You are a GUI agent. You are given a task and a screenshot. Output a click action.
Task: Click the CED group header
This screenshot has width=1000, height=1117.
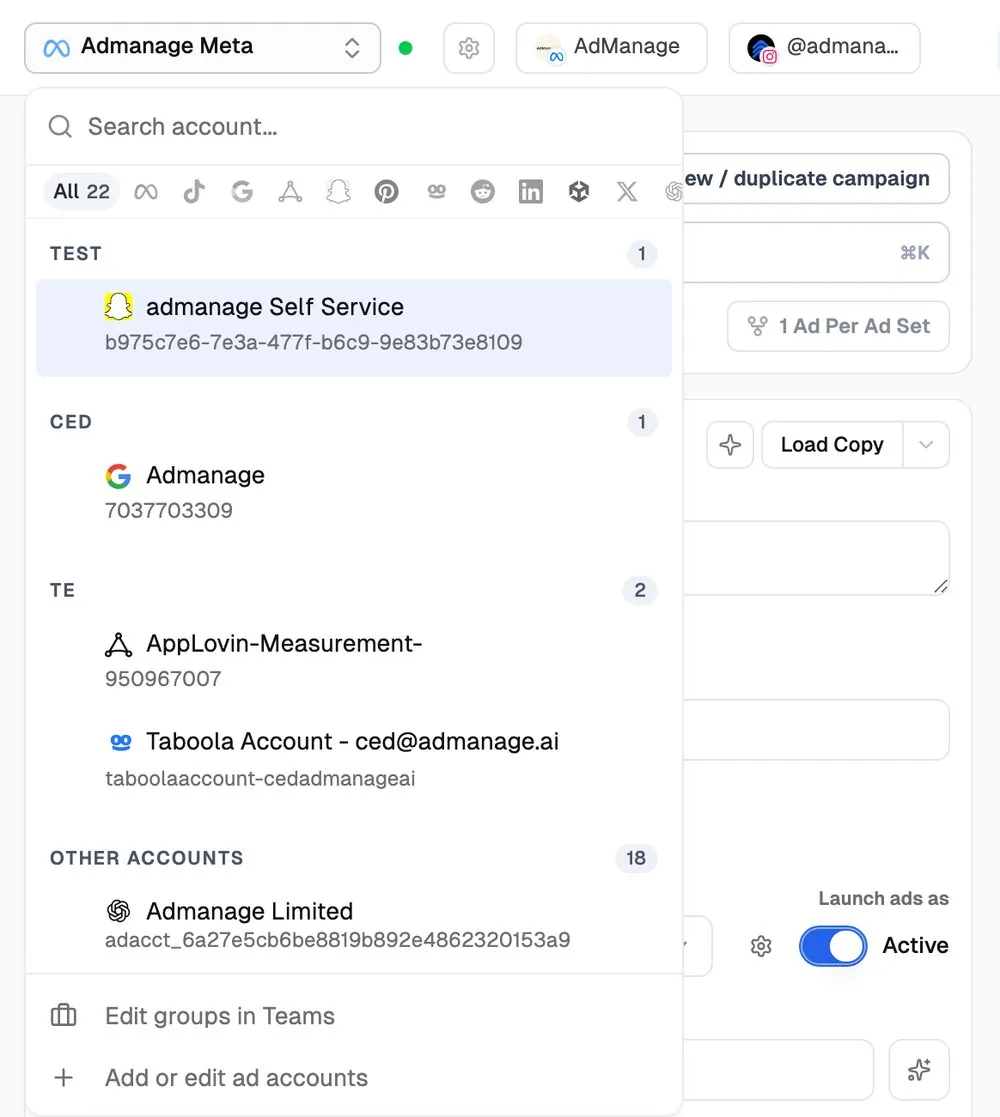(x=71, y=422)
